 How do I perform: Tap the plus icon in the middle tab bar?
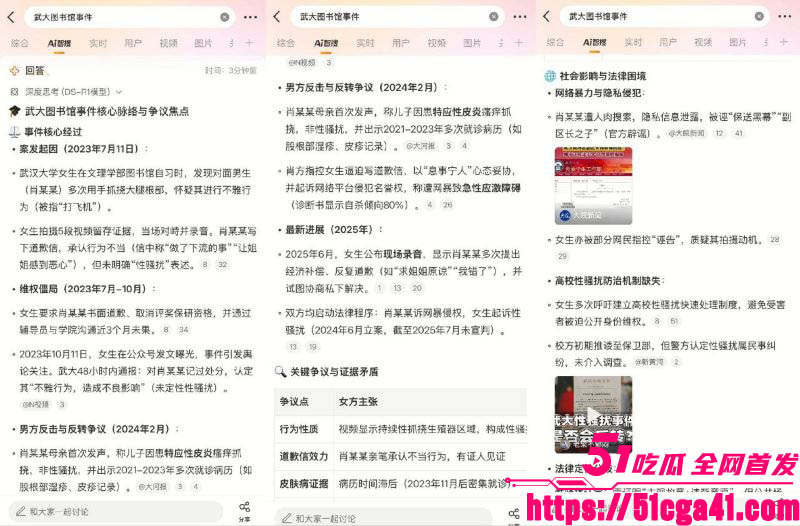(x=518, y=43)
